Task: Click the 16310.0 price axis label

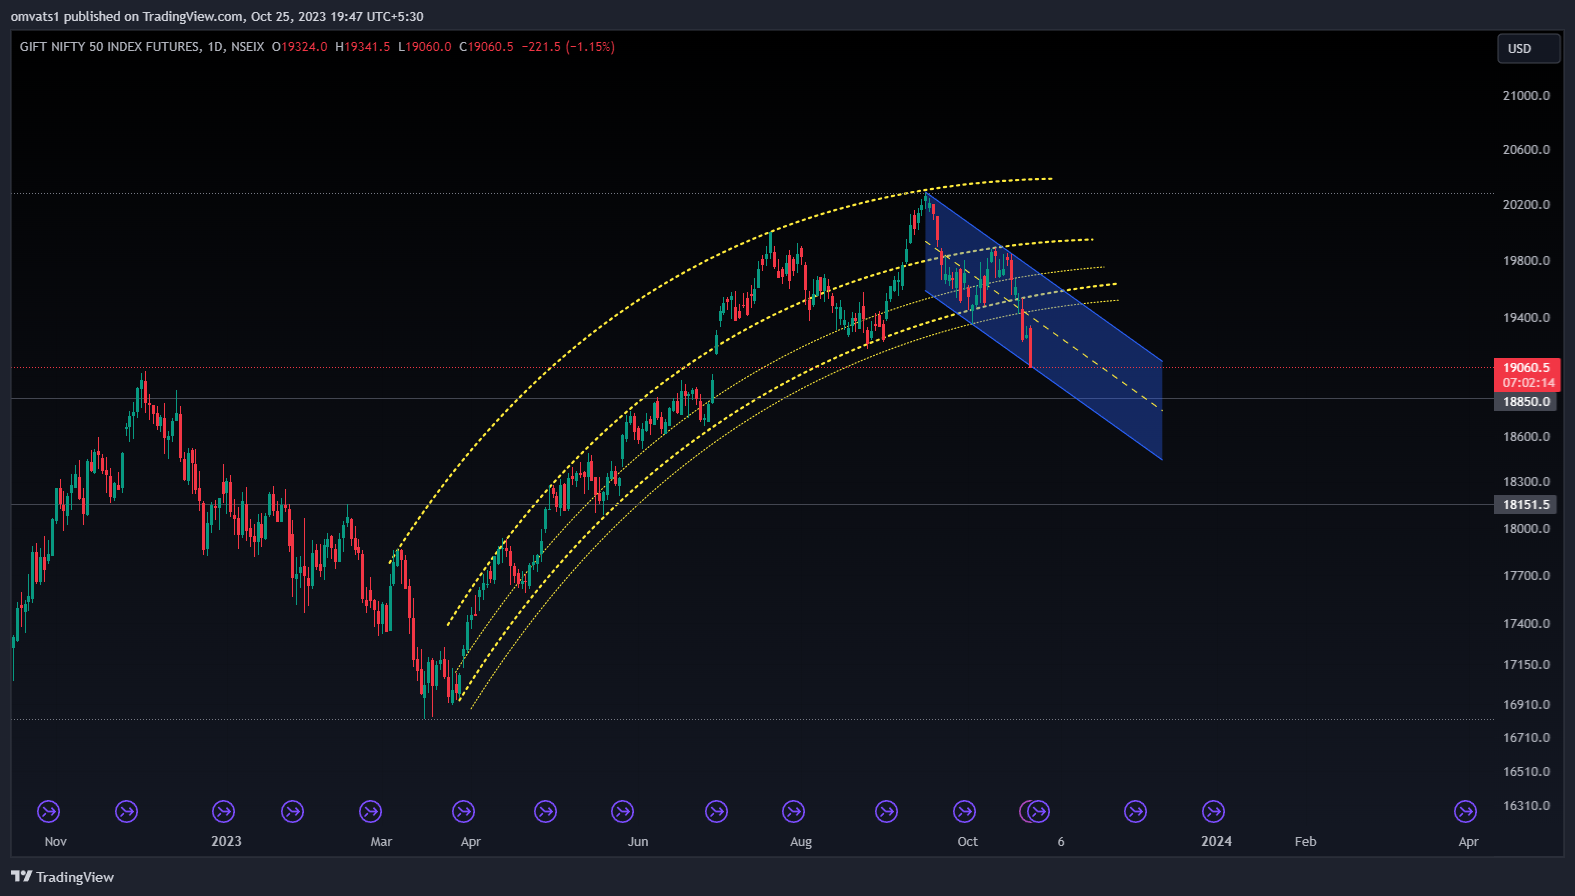Action: click(1526, 806)
